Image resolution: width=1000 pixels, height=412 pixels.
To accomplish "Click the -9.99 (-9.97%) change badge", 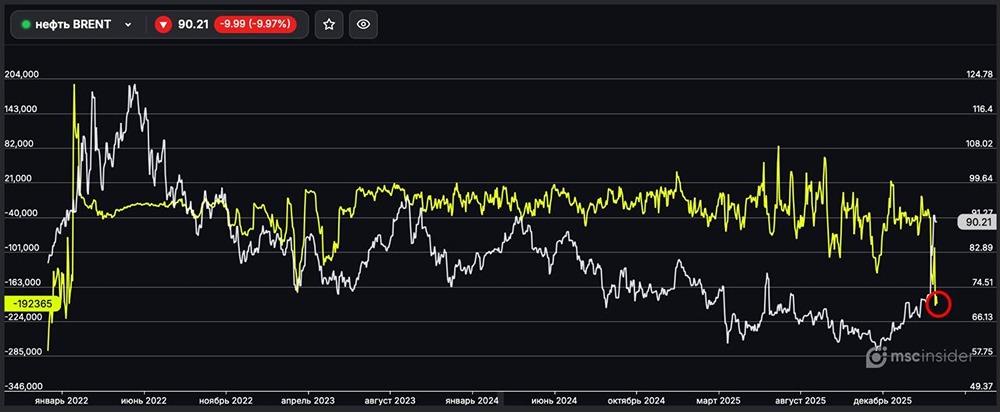I will pyautogui.click(x=255, y=24).
